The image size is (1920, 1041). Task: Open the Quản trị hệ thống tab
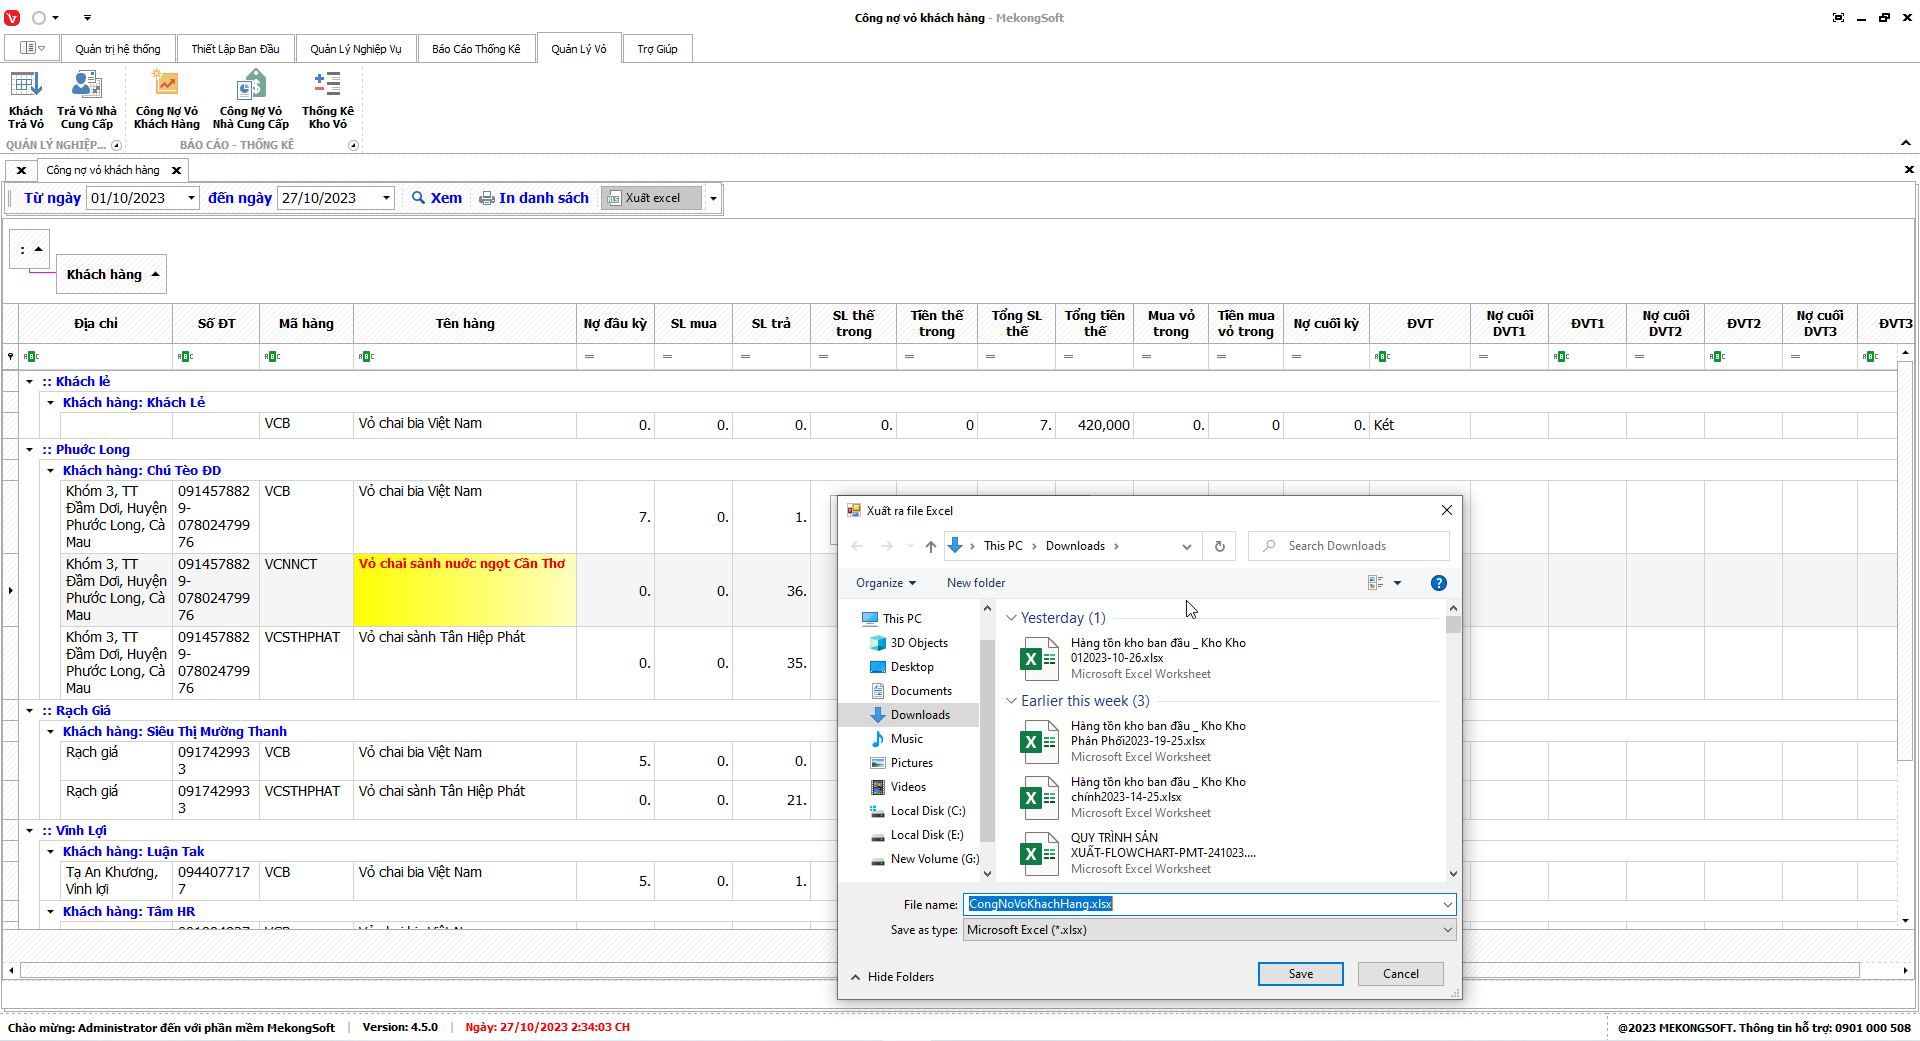(x=117, y=49)
